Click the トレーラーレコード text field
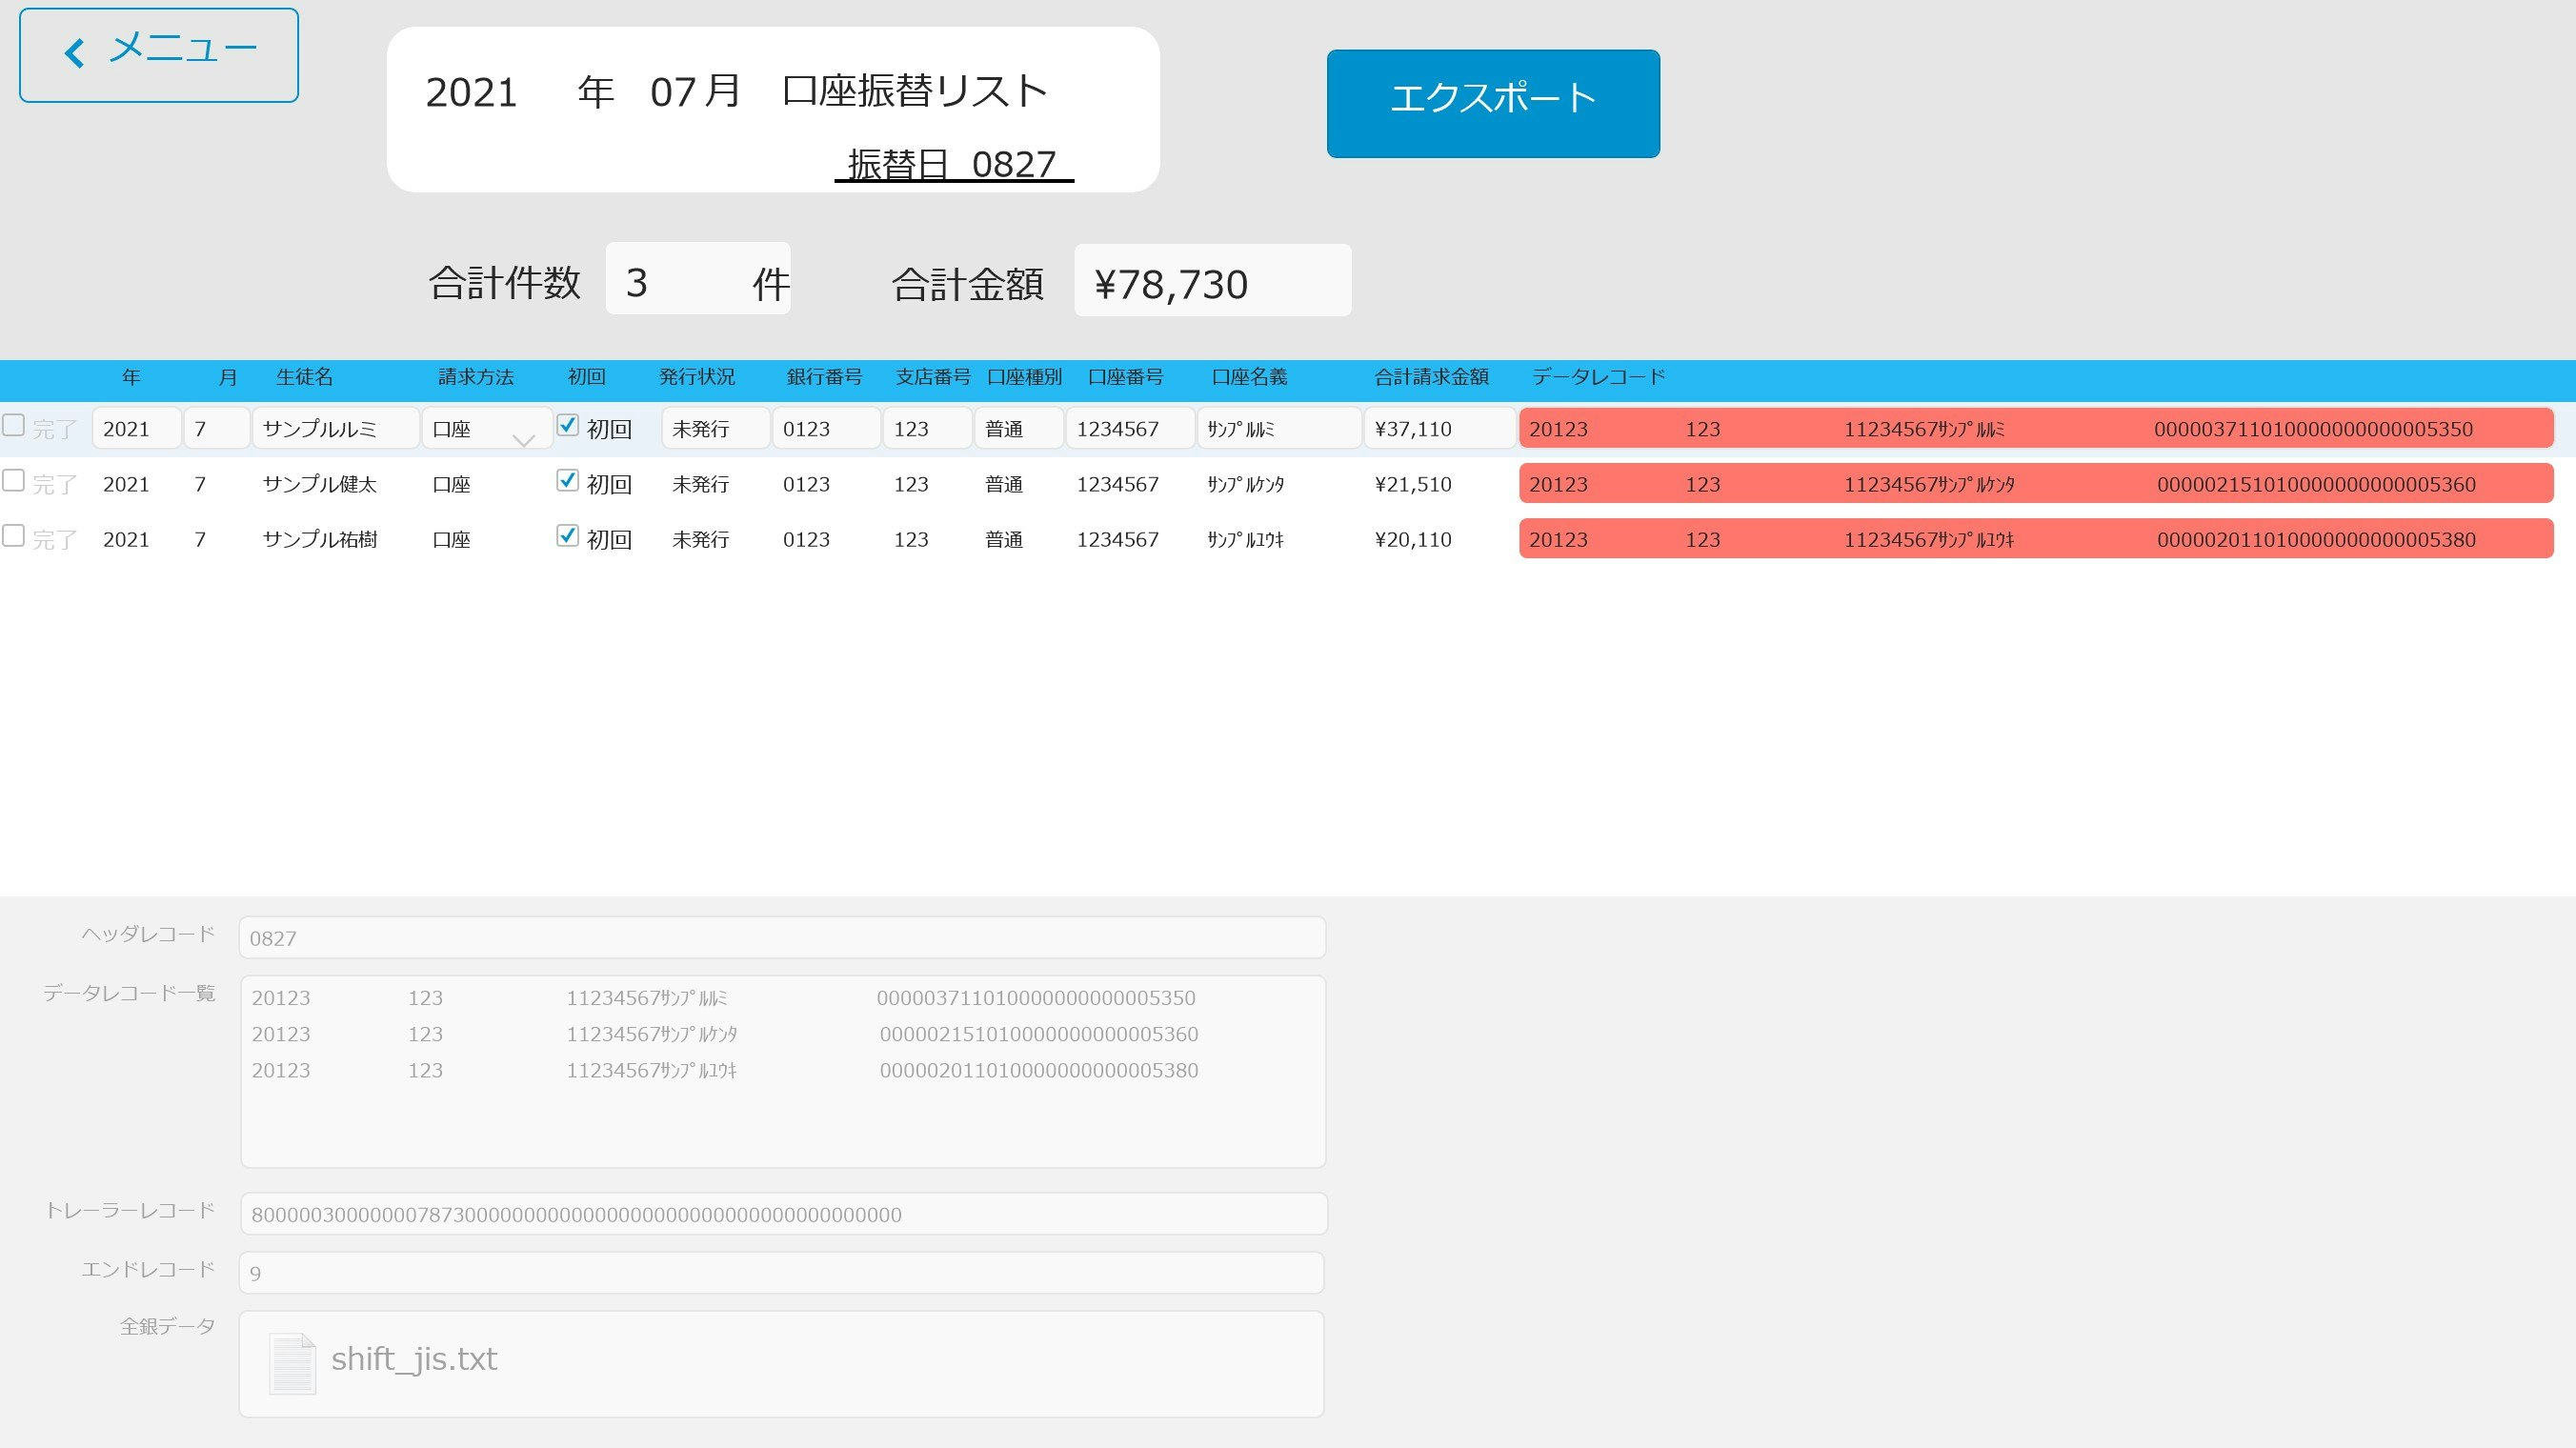 [x=782, y=1214]
